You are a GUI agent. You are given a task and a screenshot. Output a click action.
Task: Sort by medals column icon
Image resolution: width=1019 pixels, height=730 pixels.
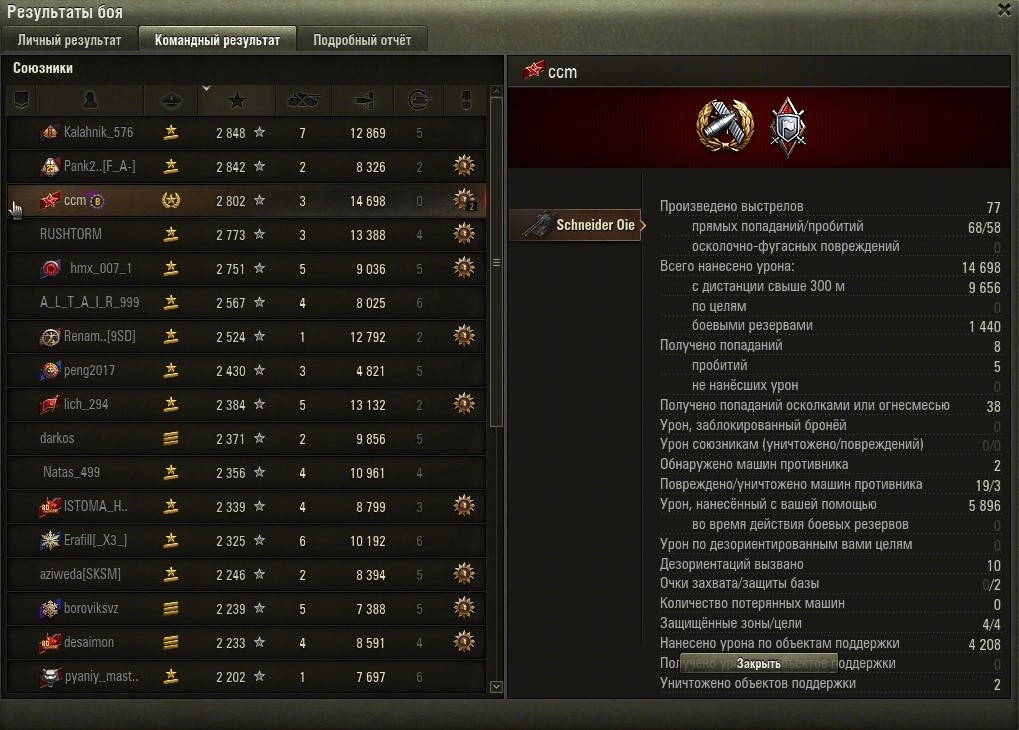coord(465,100)
